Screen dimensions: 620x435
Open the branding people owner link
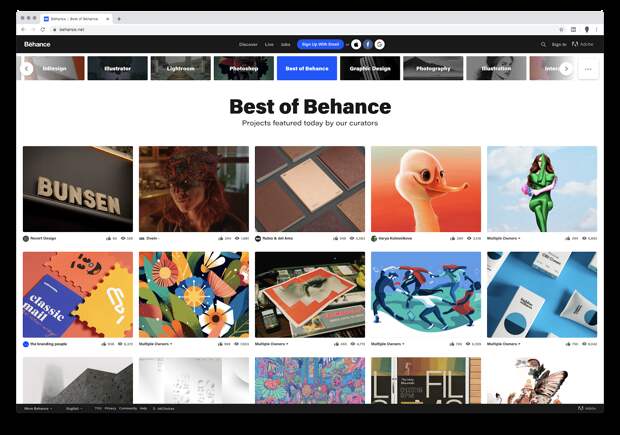click(48, 344)
